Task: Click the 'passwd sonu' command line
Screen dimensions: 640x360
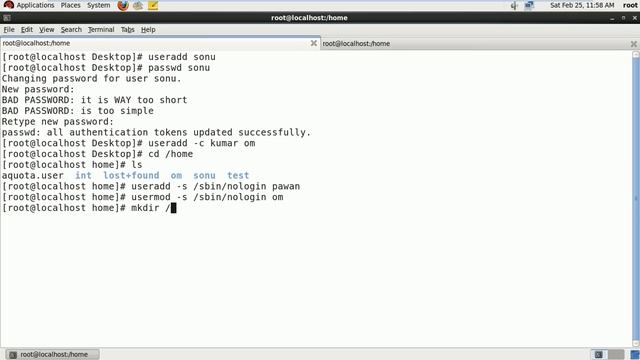Action: pyautogui.click(x=106, y=67)
